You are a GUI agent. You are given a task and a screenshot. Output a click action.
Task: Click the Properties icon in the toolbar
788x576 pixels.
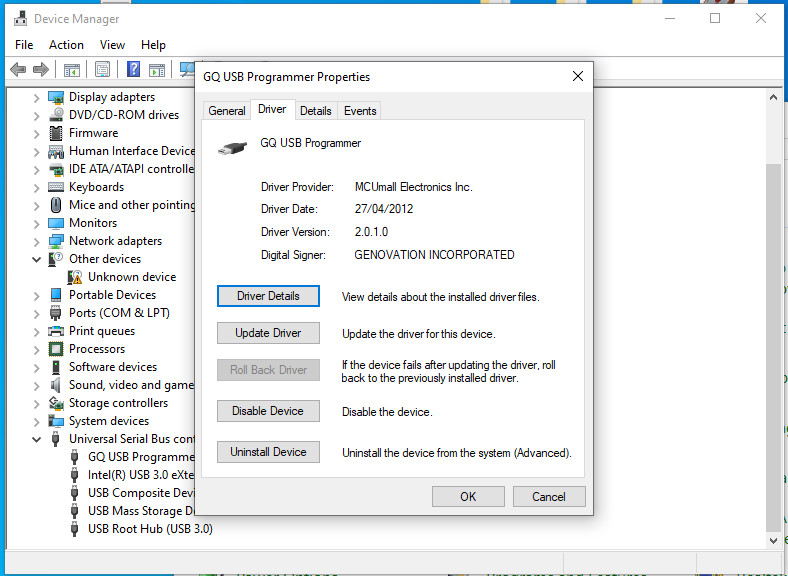(x=102, y=69)
